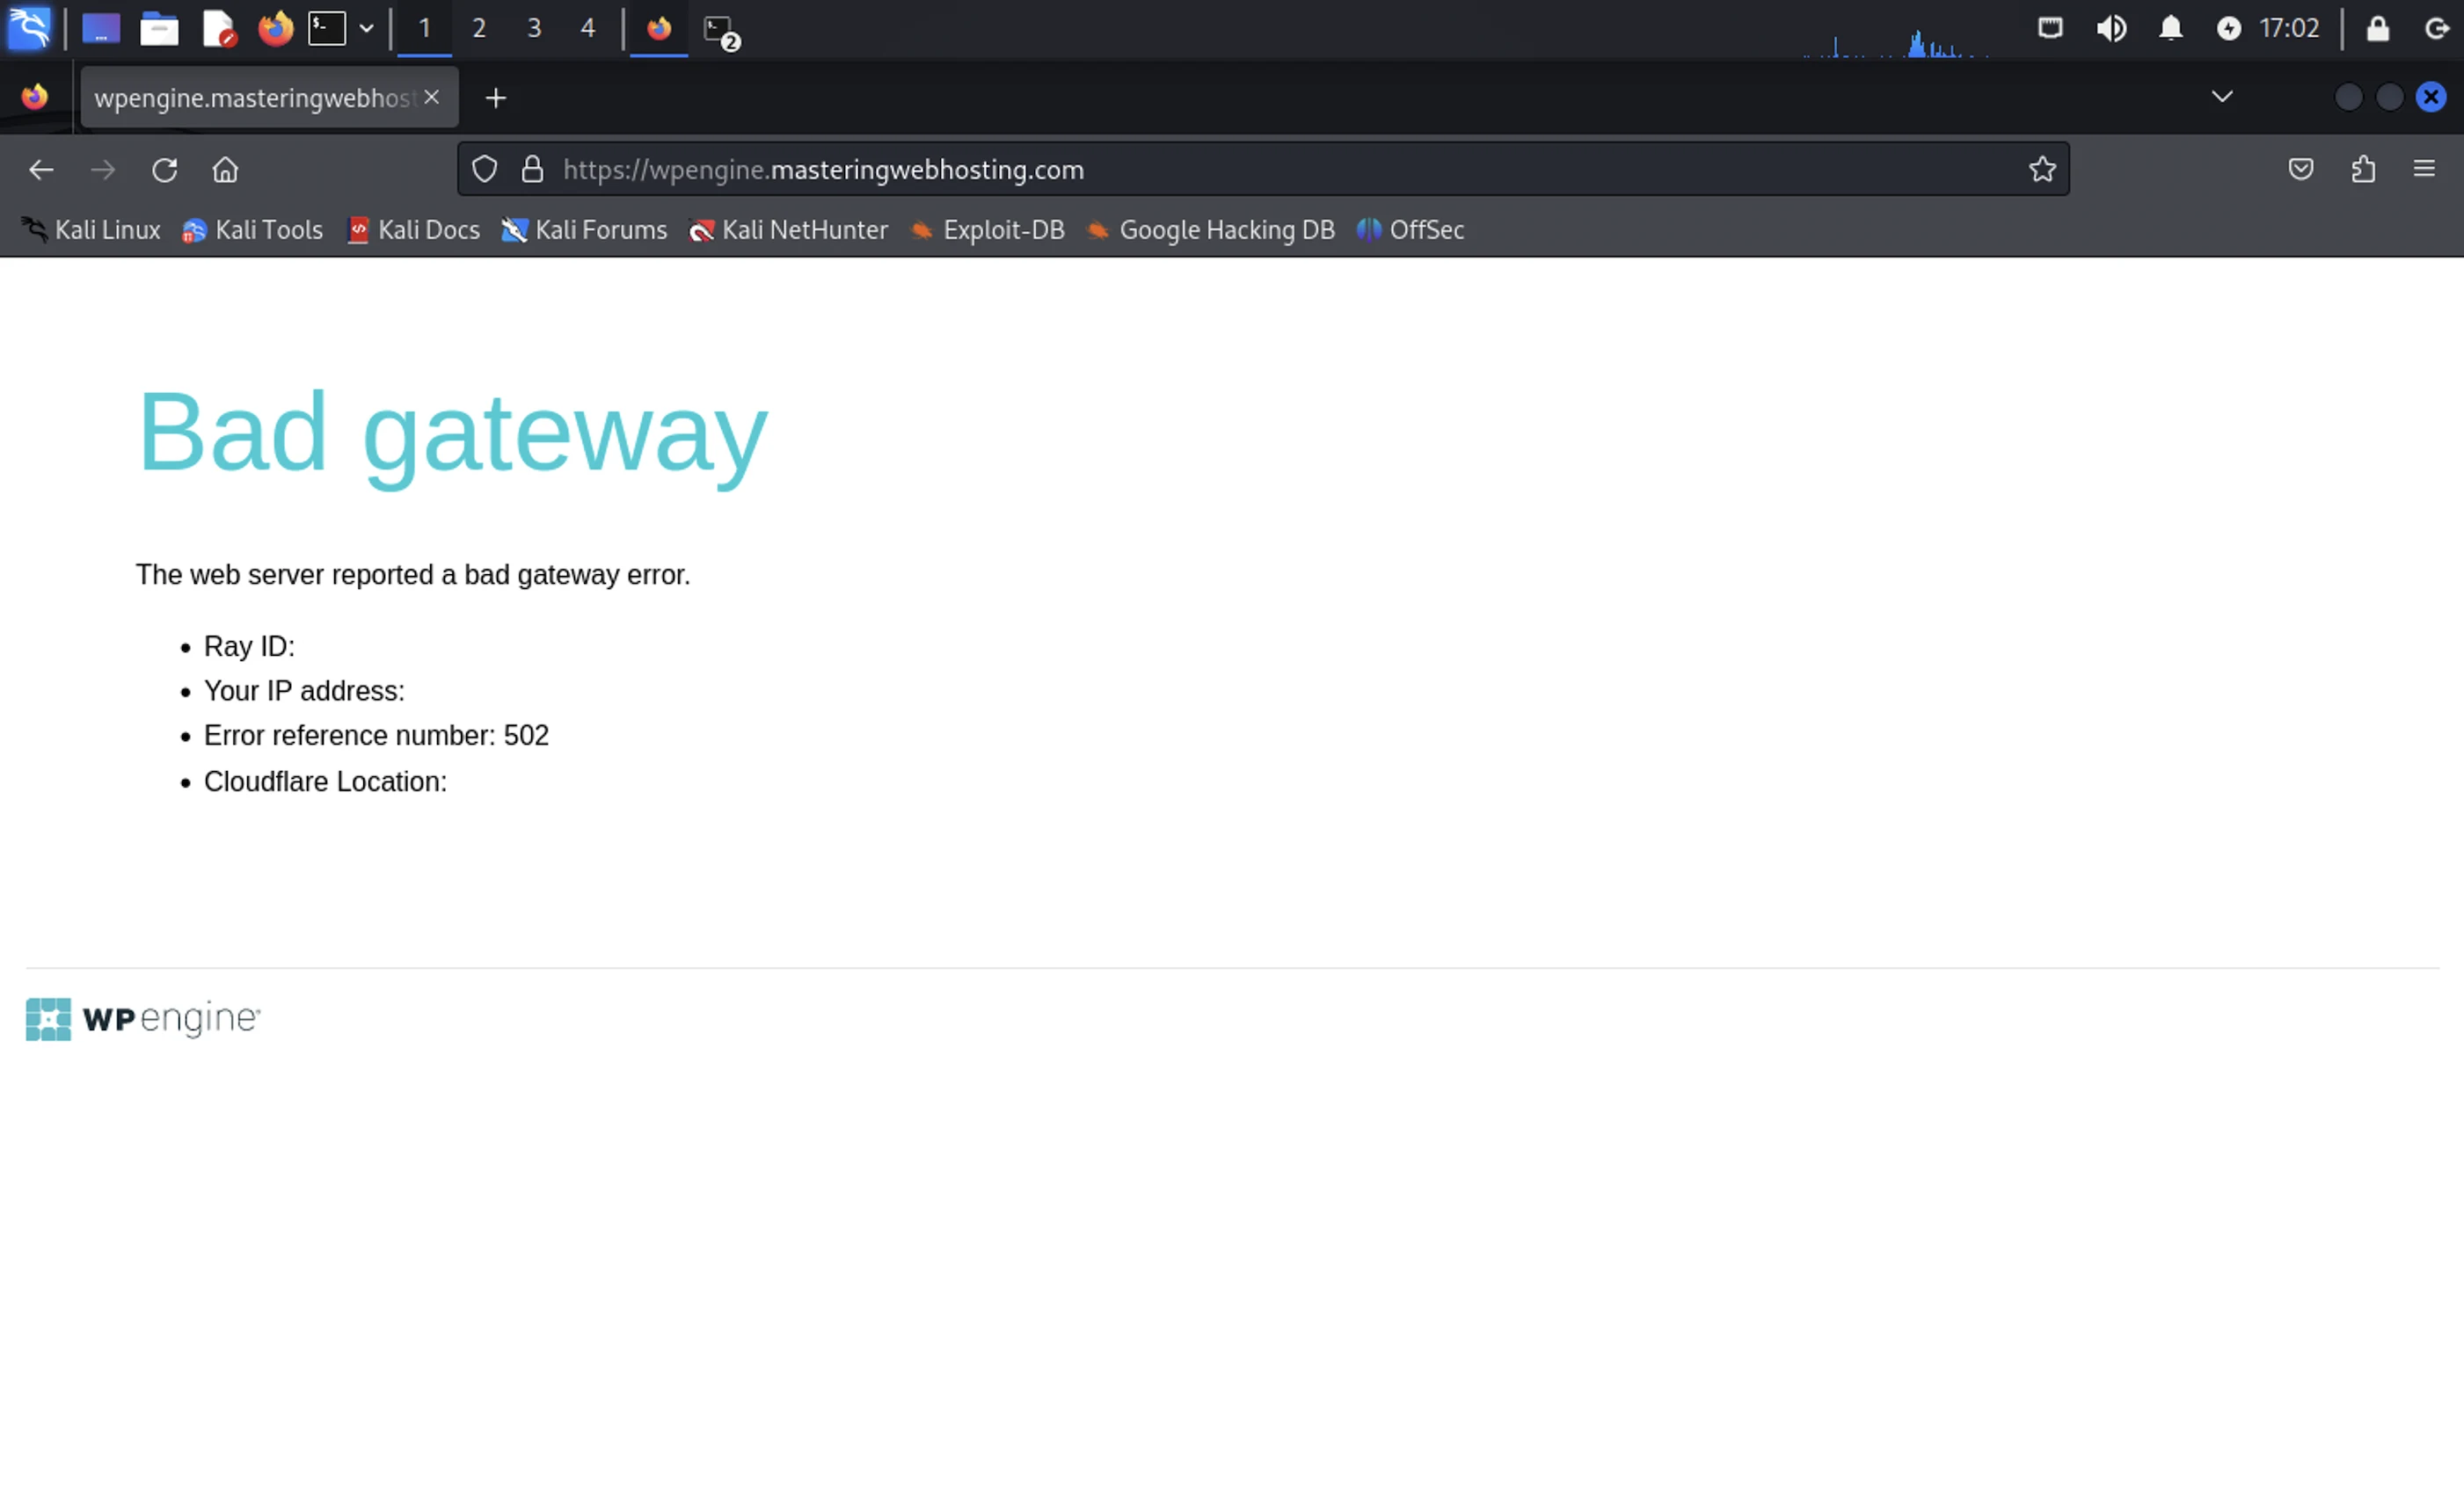Reload the current page
The height and width of the screenshot is (1498, 2464).
click(165, 170)
